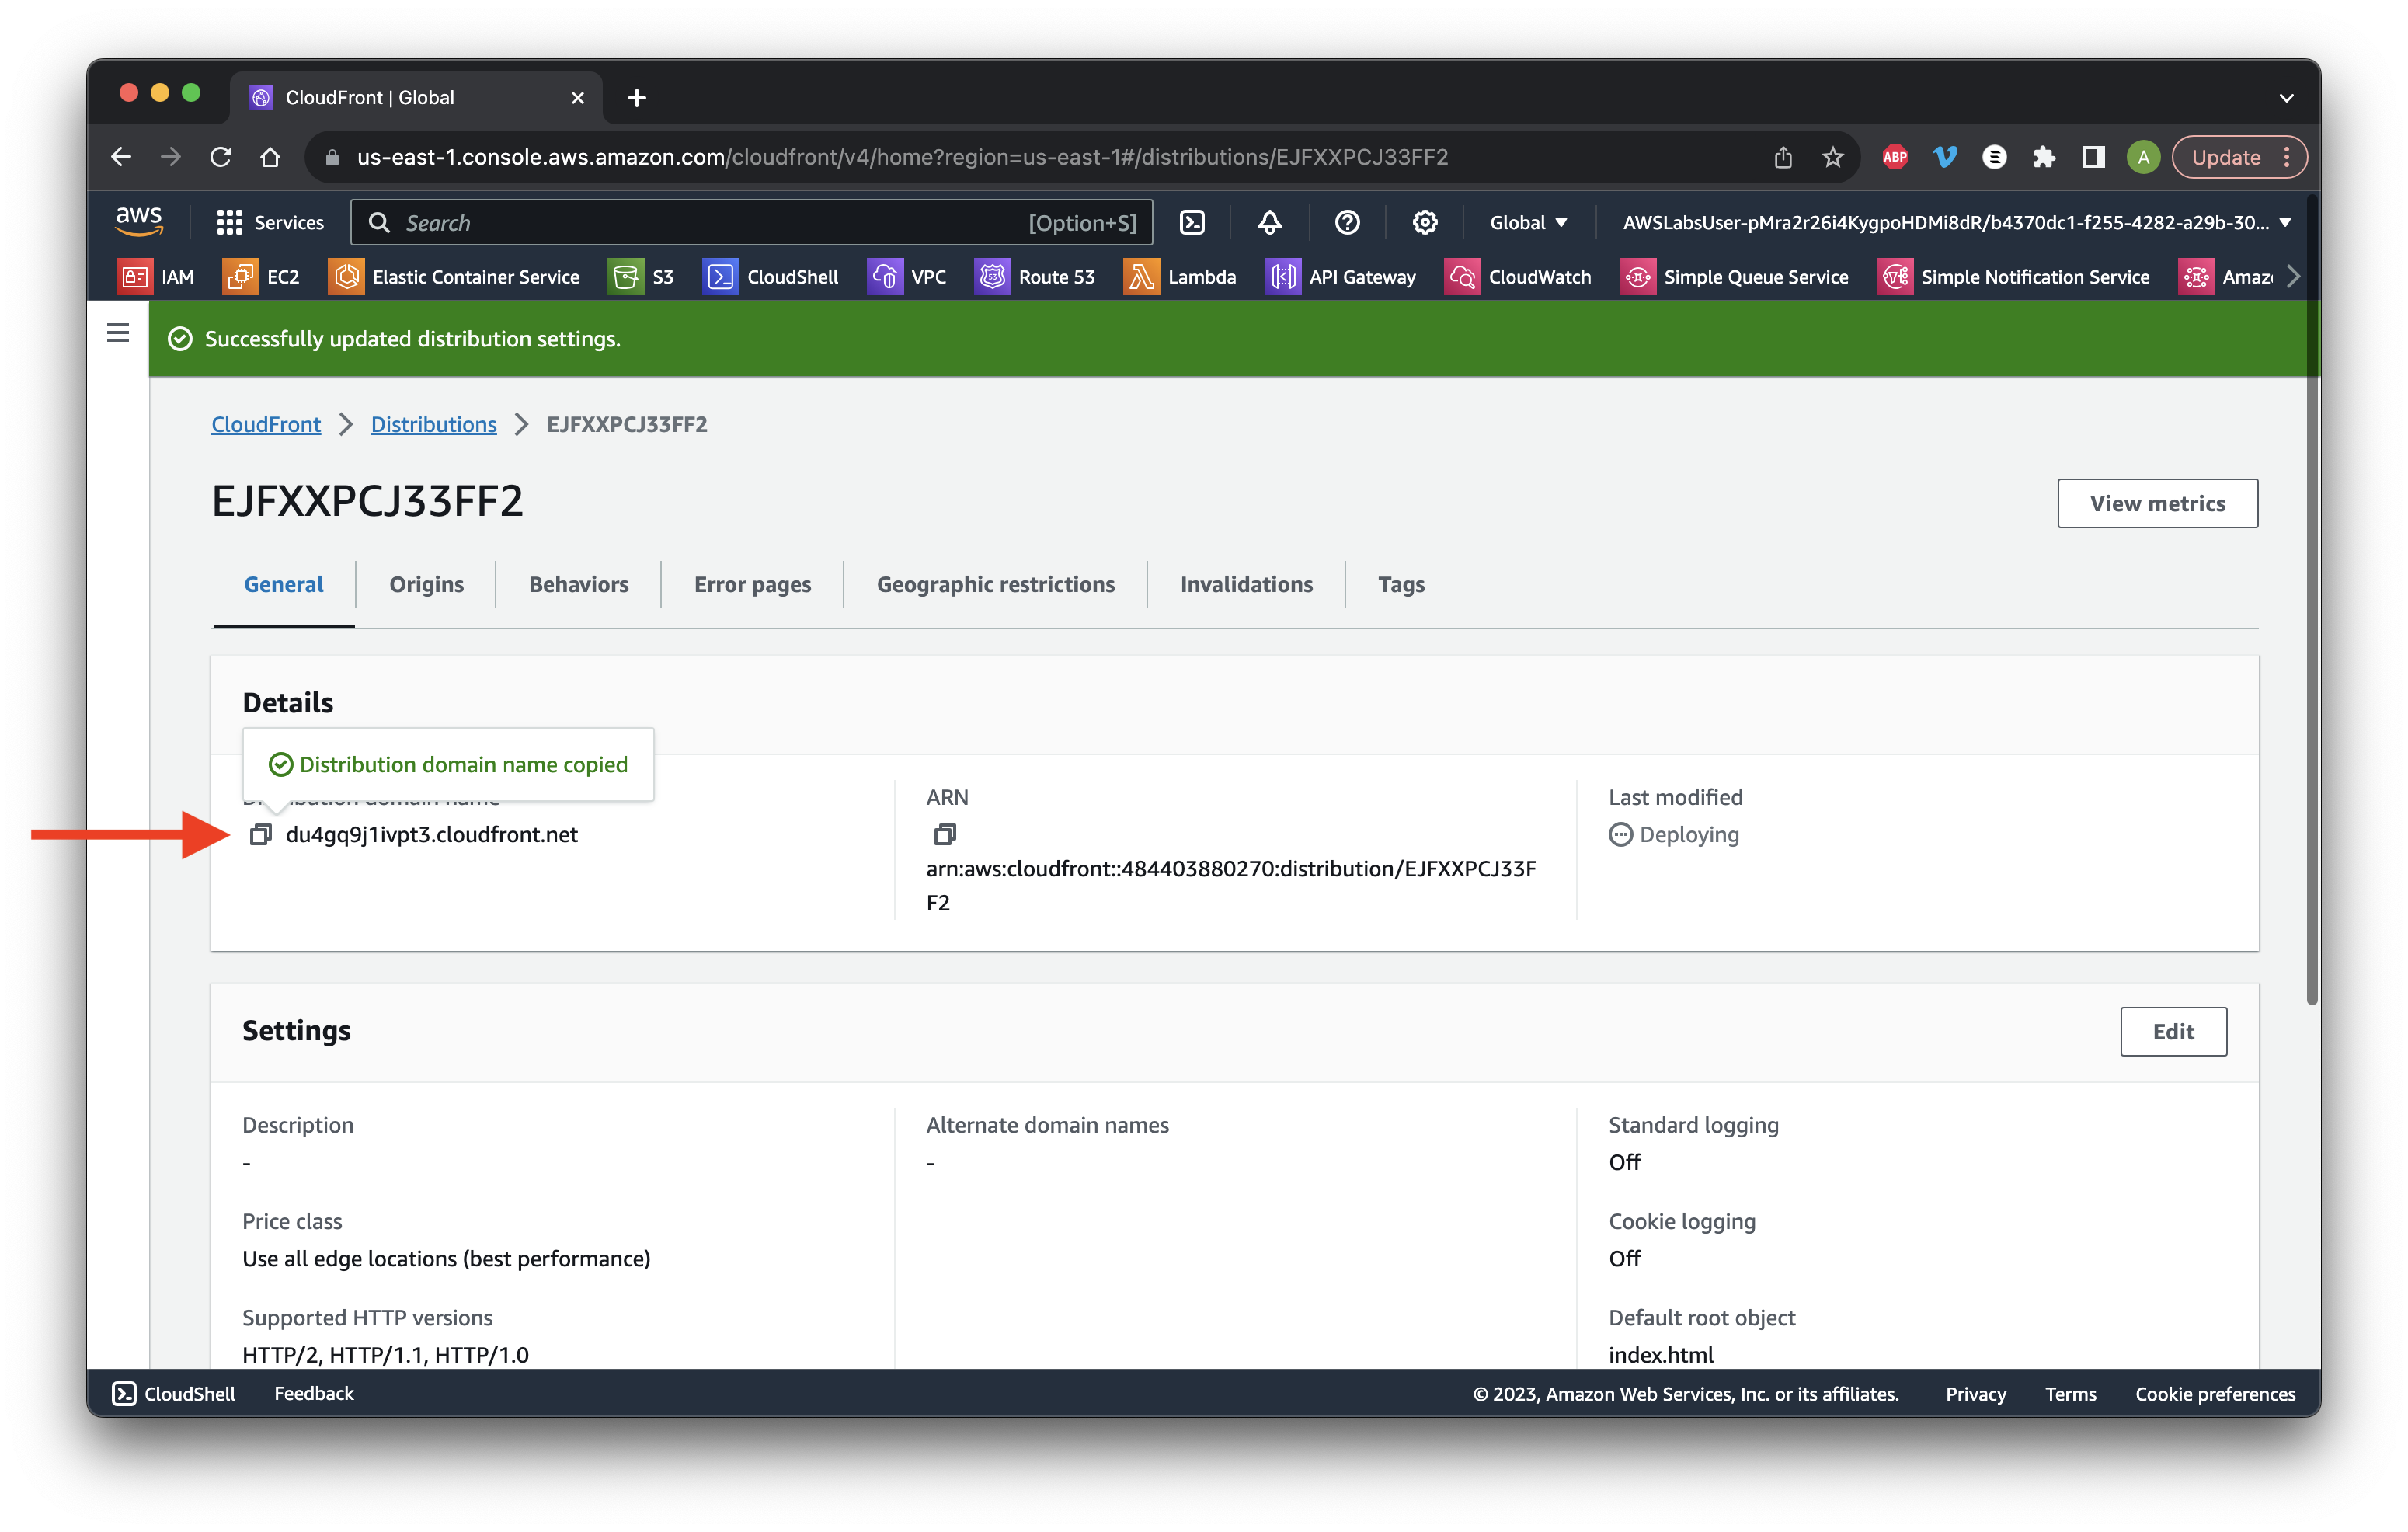Open the Chrome Update menu
Screen dimensions: 2408x1532
click(2239, 157)
